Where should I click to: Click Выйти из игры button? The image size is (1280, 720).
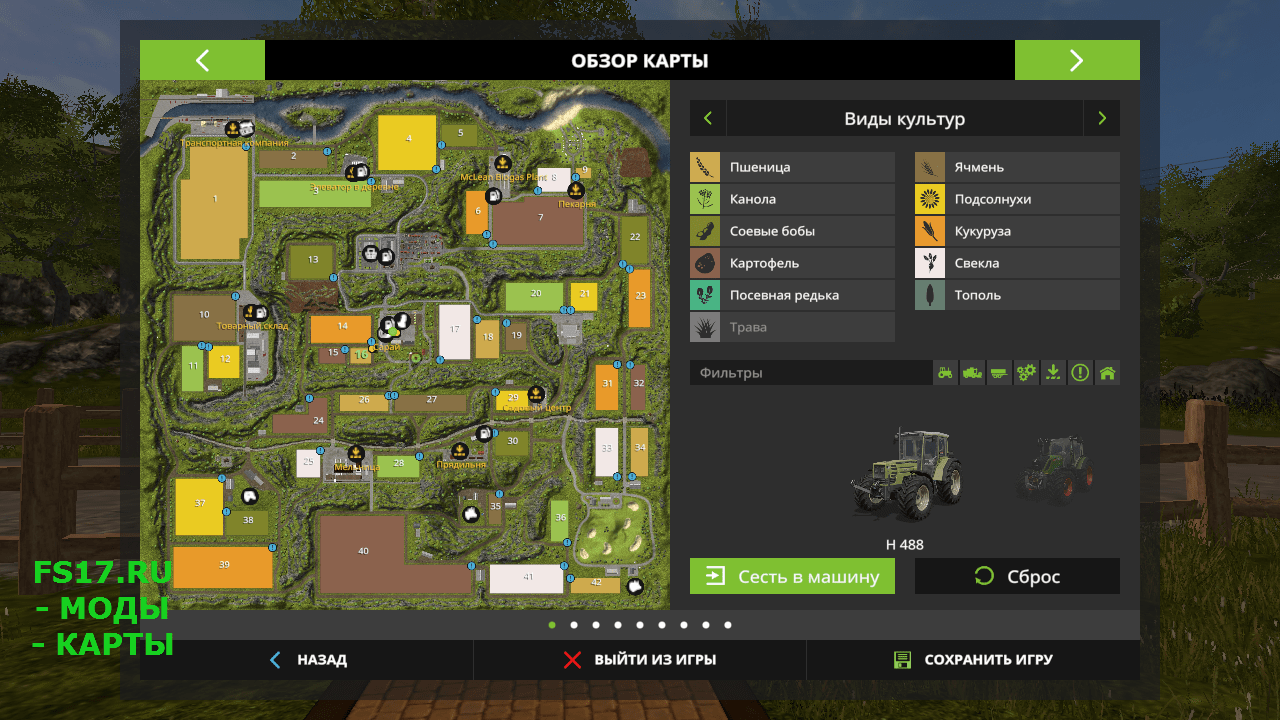tap(640, 660)
